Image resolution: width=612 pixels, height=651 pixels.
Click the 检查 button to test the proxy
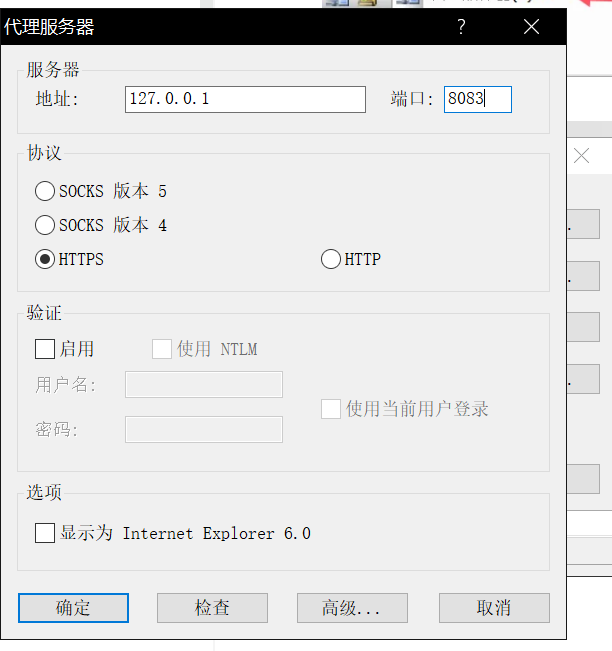(212, 608)
